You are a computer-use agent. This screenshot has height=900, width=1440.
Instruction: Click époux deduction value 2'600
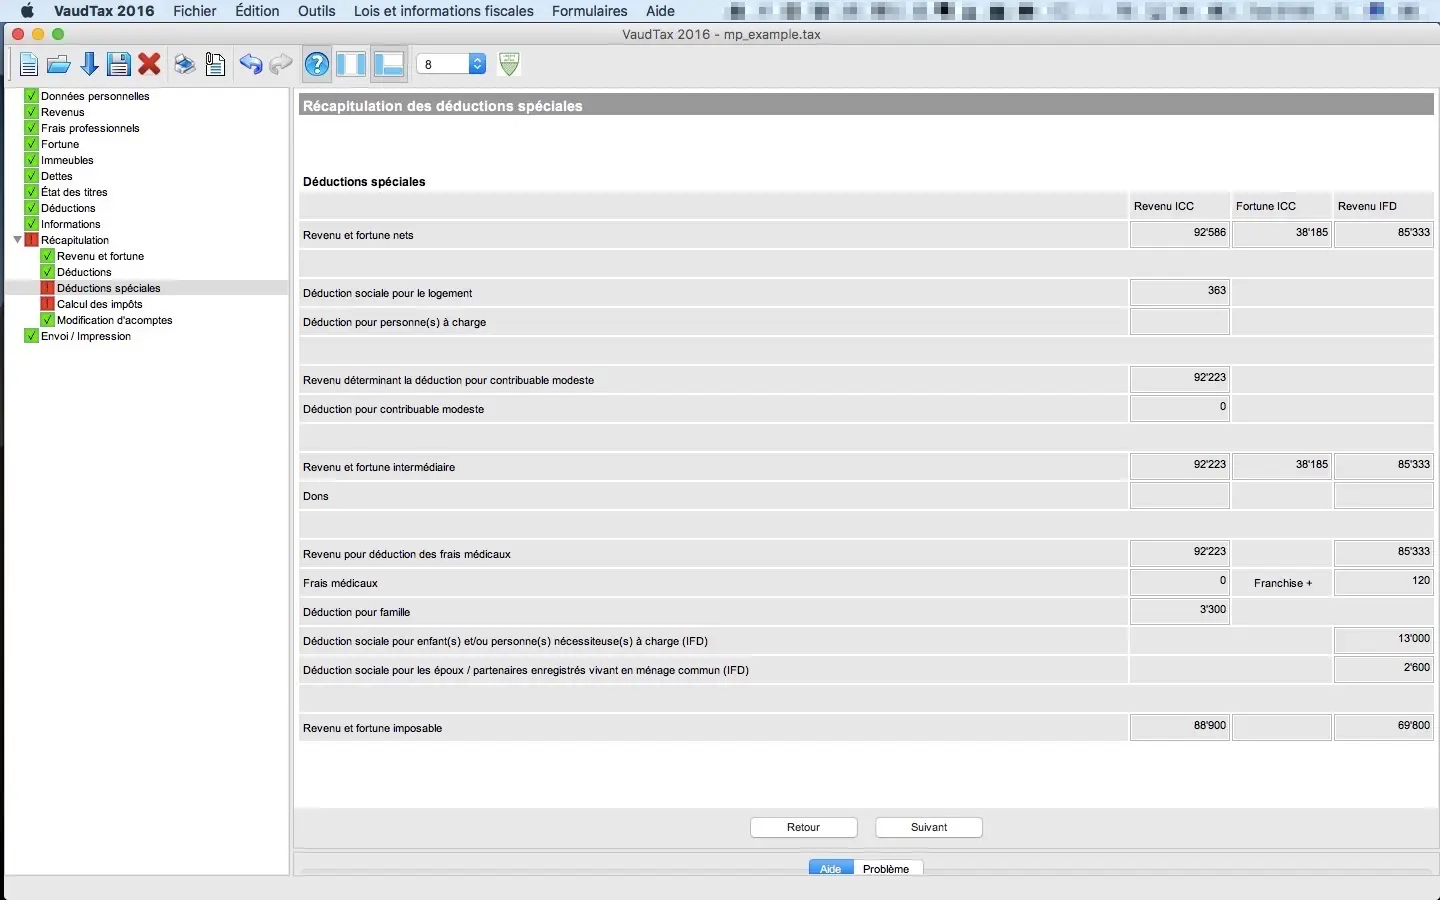[x=1384, y=669]
